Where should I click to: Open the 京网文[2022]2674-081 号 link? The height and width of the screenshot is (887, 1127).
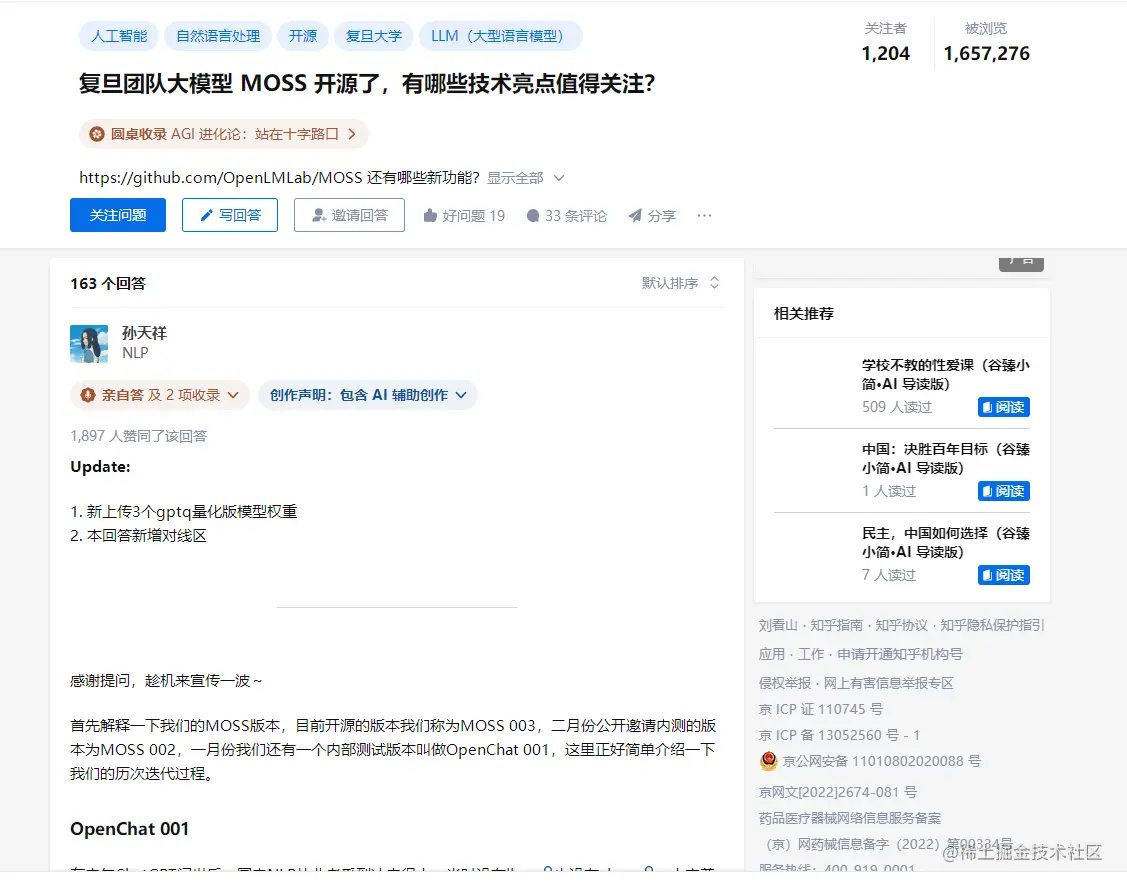[838, 792]
